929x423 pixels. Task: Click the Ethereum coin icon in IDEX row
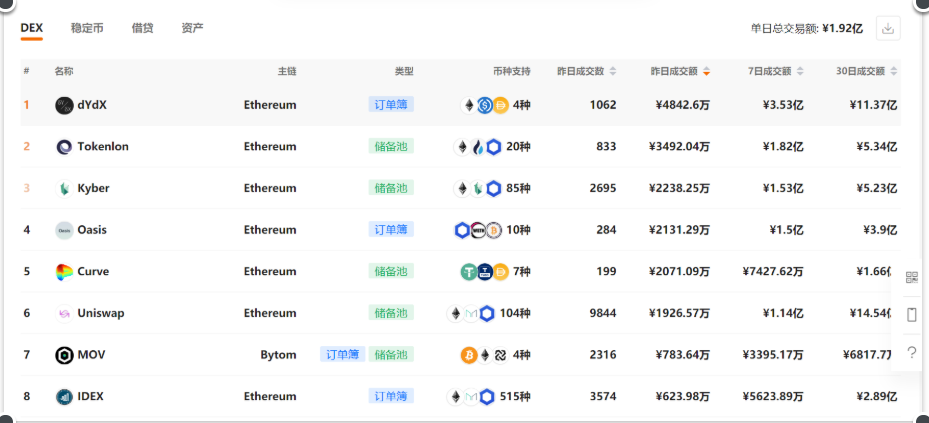456,396
